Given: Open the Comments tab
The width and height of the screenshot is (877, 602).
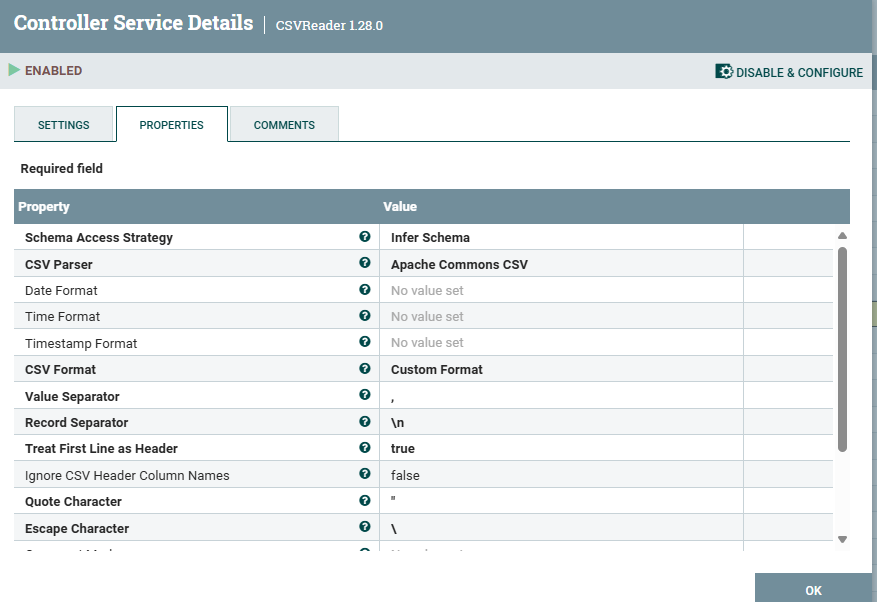Looking at the screenshot, I should [283, 124].
